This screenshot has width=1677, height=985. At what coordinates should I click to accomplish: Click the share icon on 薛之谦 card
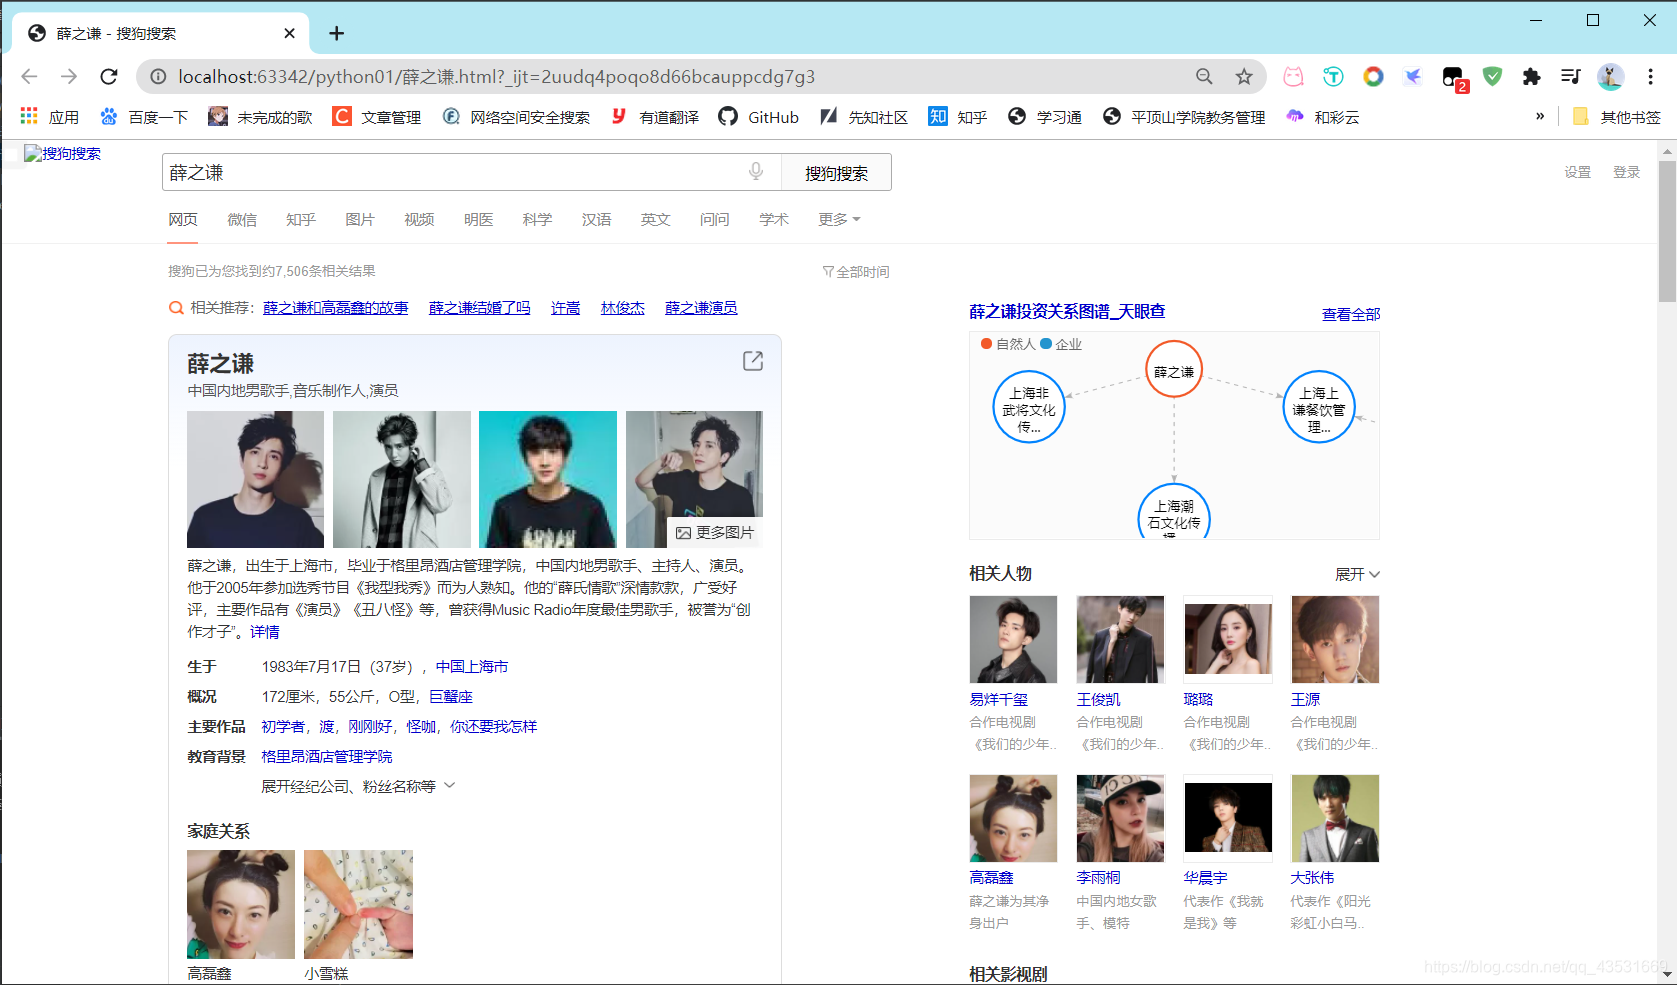point(753,361)
